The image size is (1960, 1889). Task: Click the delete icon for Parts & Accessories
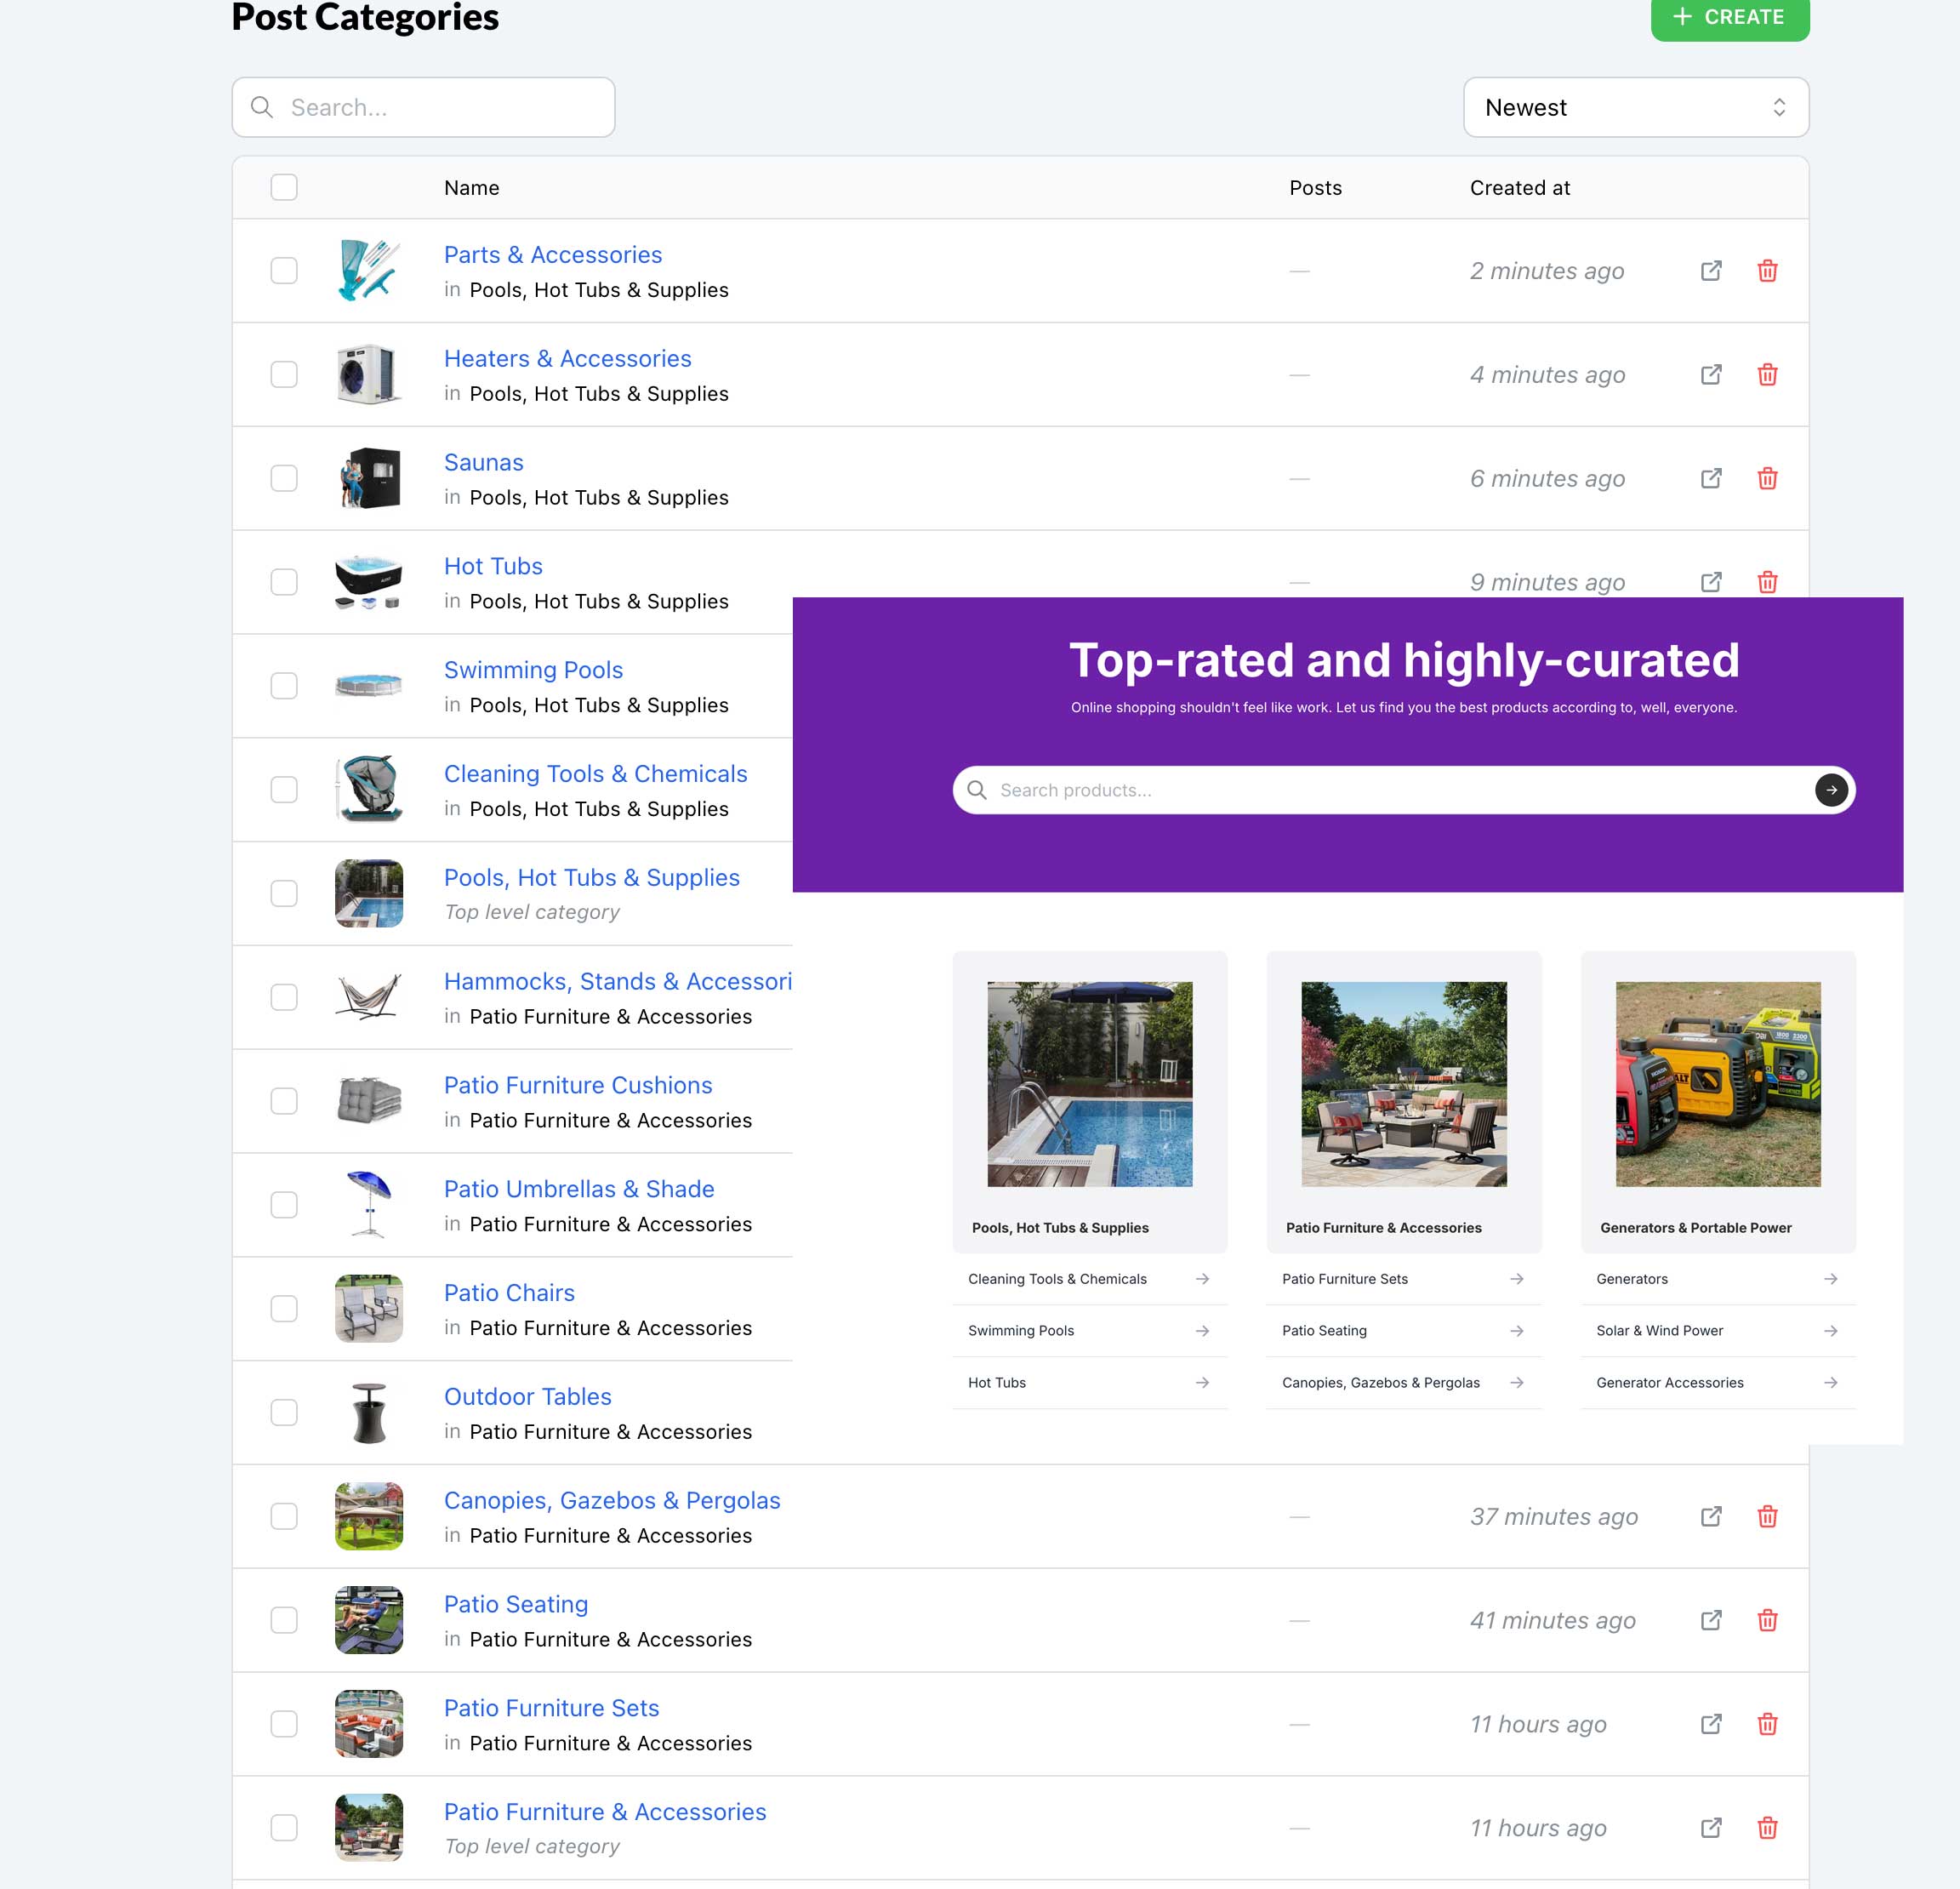(1768, 270)
